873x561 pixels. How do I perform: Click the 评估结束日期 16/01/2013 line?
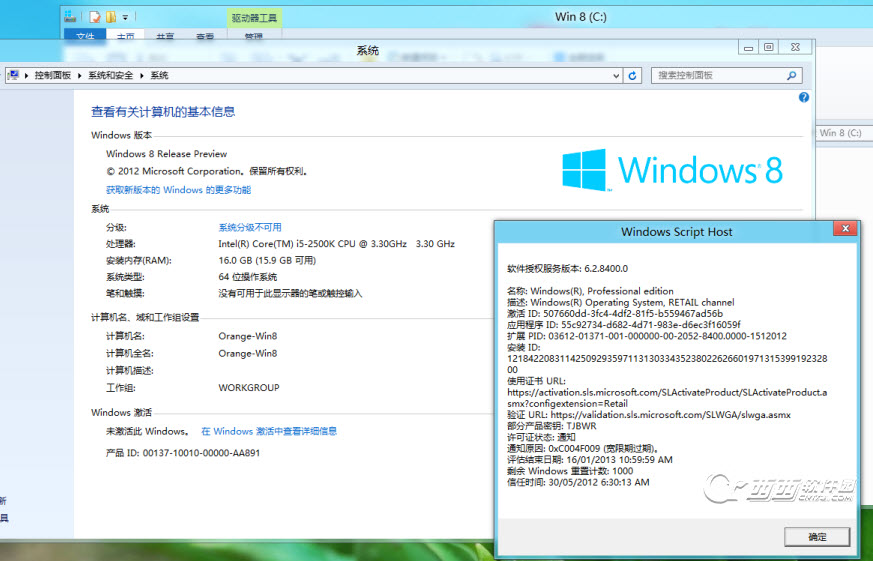coord(590,460)
